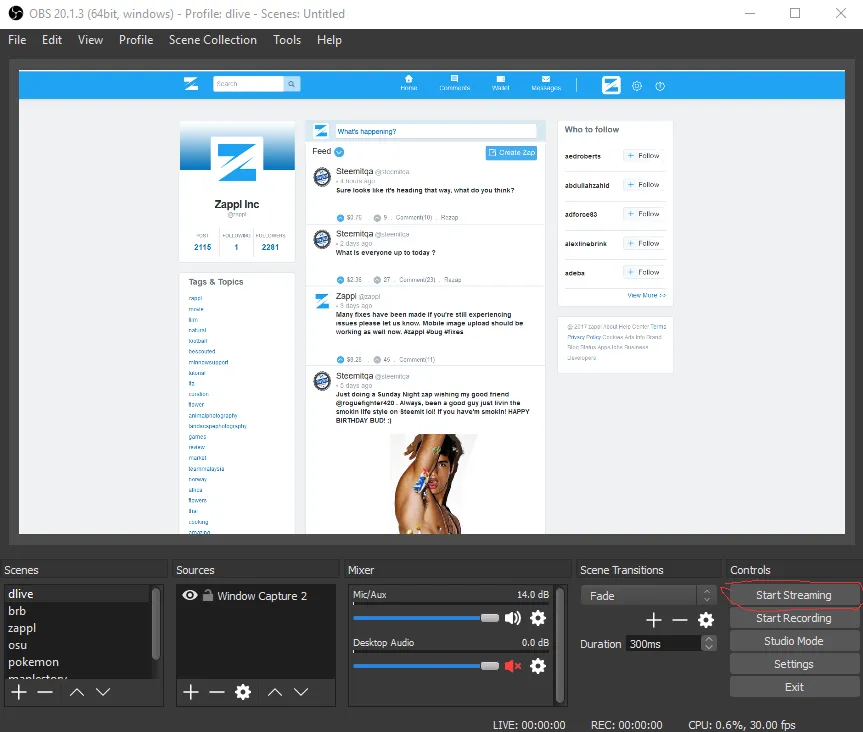The height and width of the screenshot is (732, 863).
Task: Click Start Streaming button
Action: [x=793, y=595]
